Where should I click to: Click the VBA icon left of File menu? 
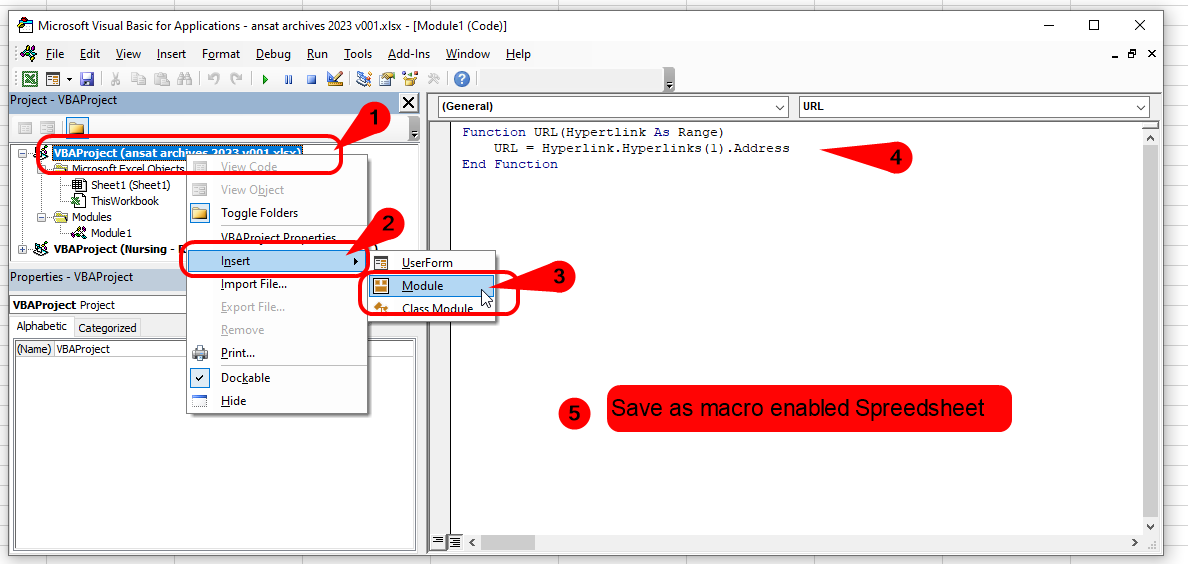click(x=30, y=54)
